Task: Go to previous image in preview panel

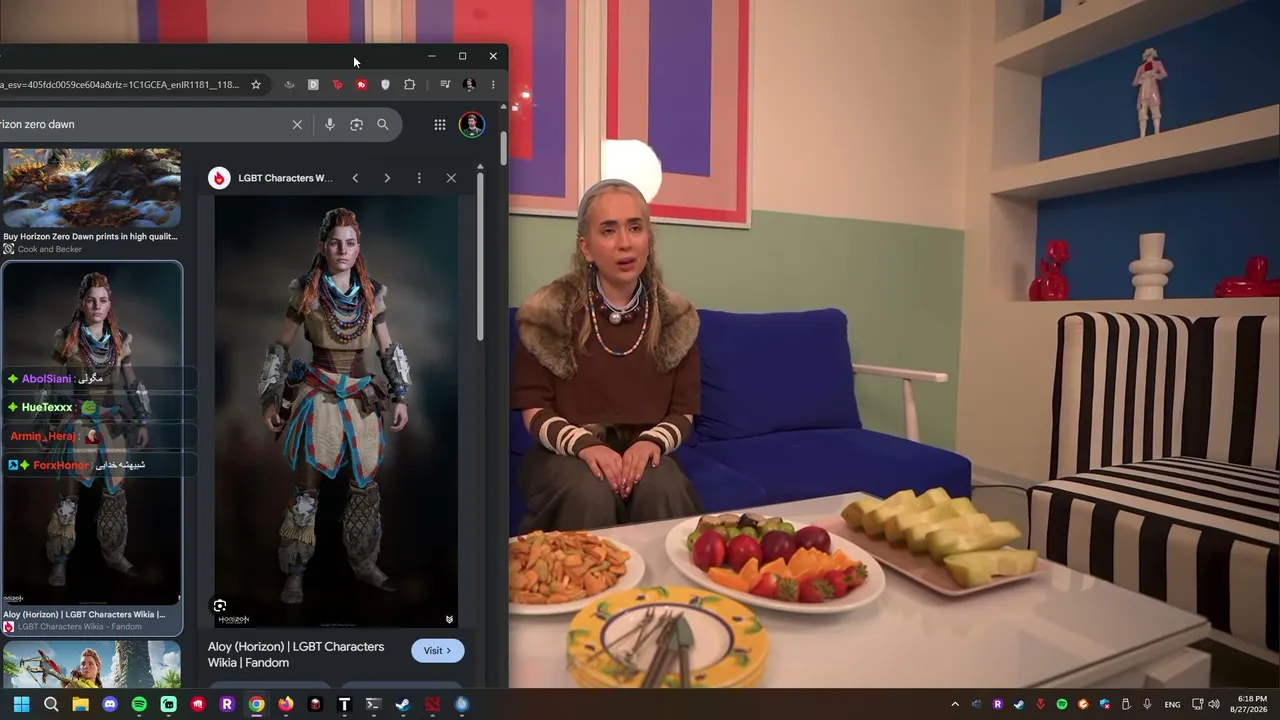Action: point(355,178)
